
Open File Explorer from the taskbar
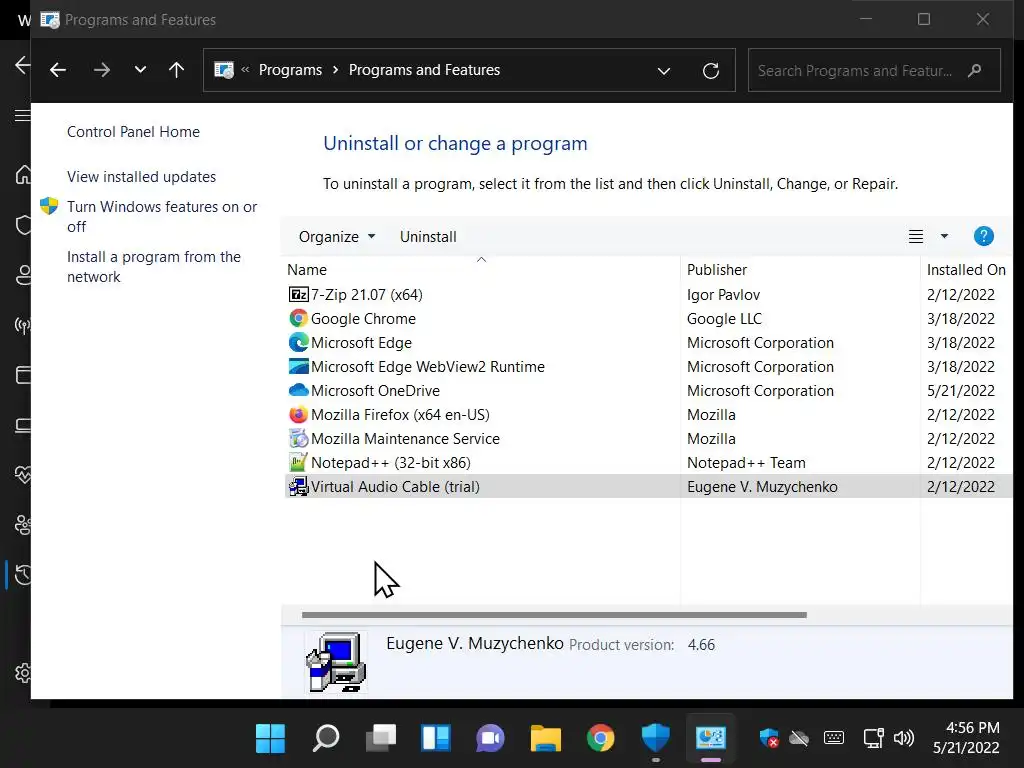click(x=545, y=739)
